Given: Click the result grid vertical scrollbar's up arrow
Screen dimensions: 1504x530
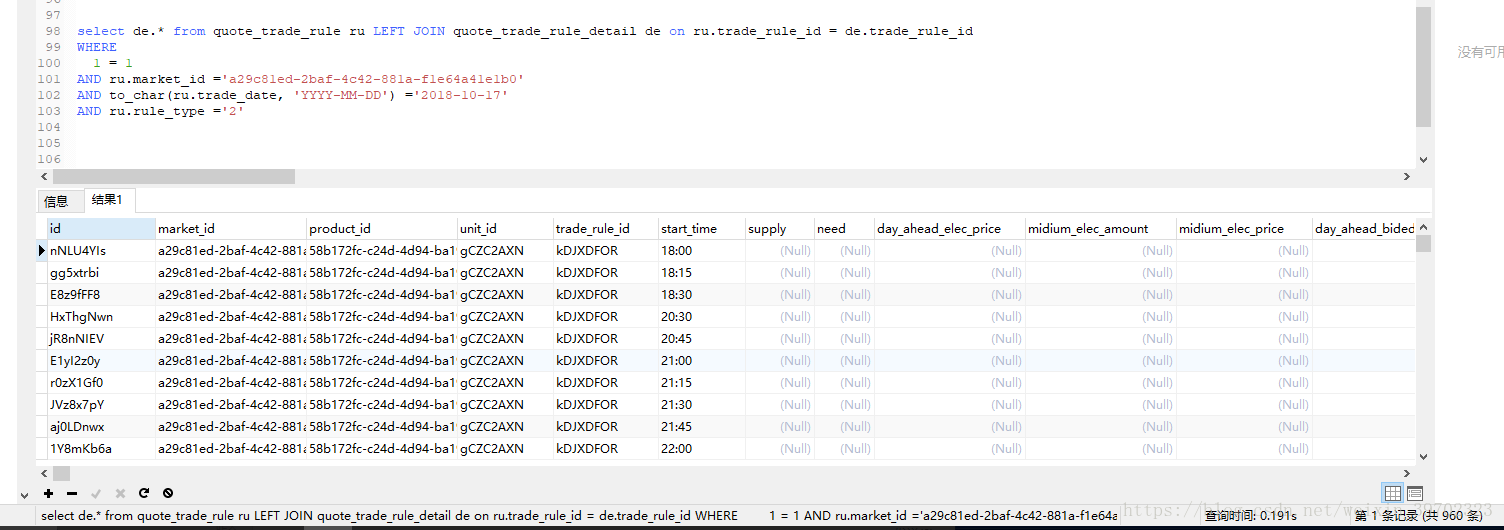Looking at the screenshot, I should click(1423, 226).
